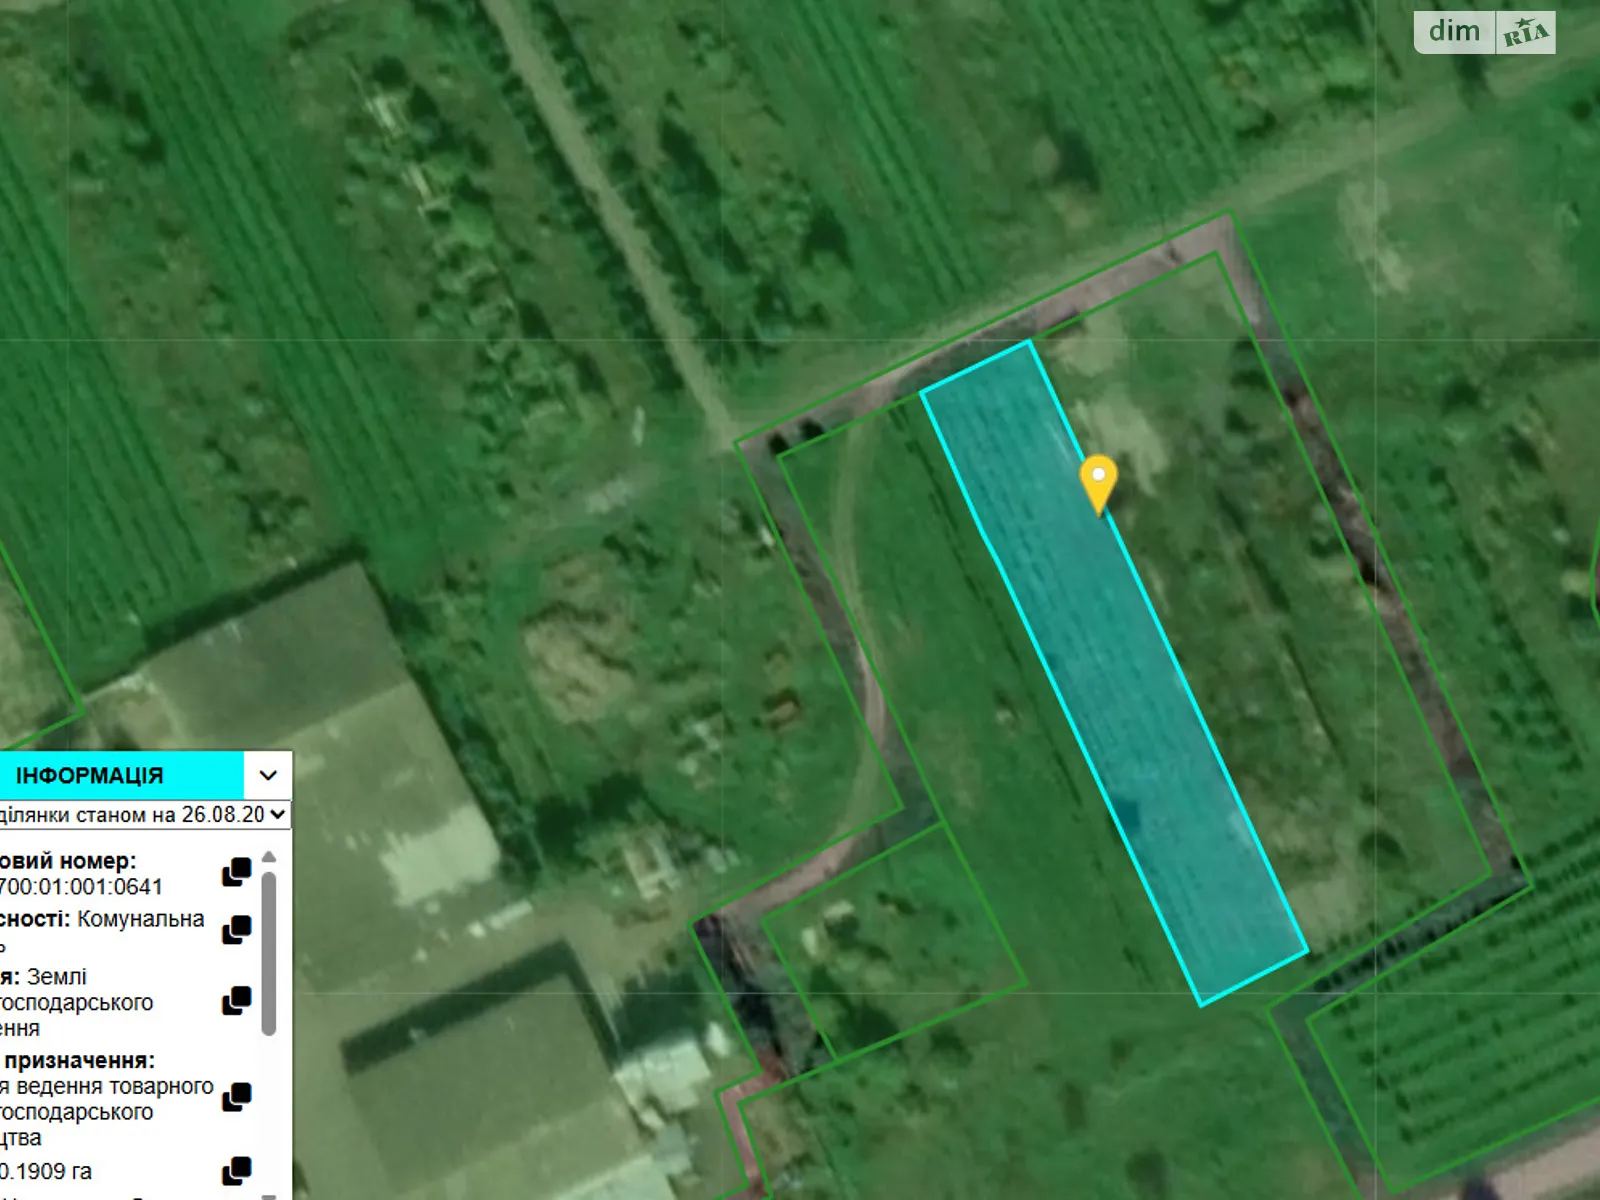Click the info panel scroll-up arrow
Image resolution: width=1600 pixels, height=1200 pixels.
pos(268,857)
